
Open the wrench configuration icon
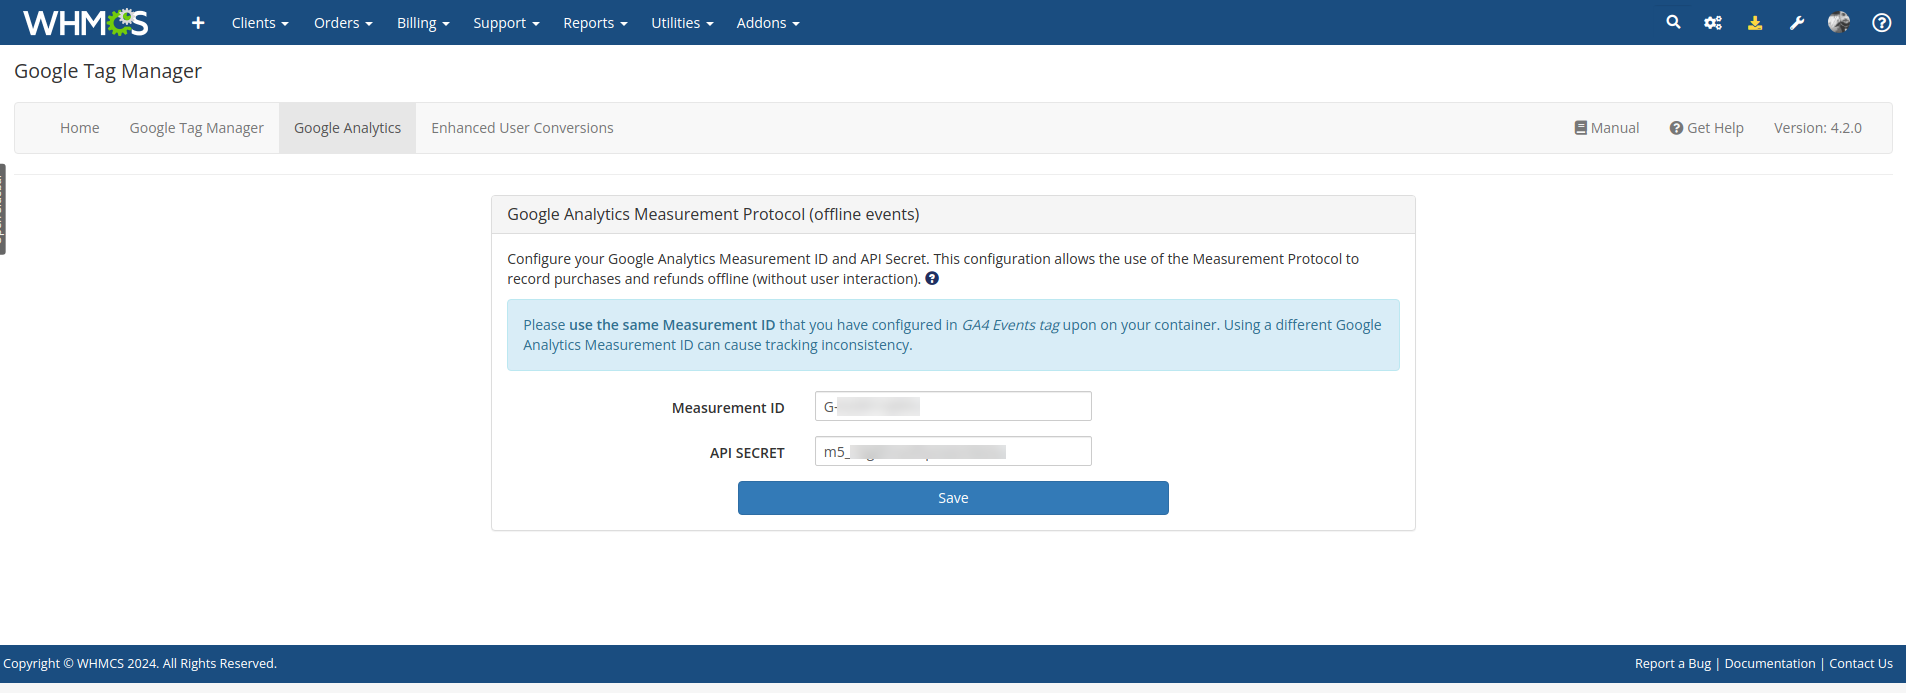point(1797,23)
